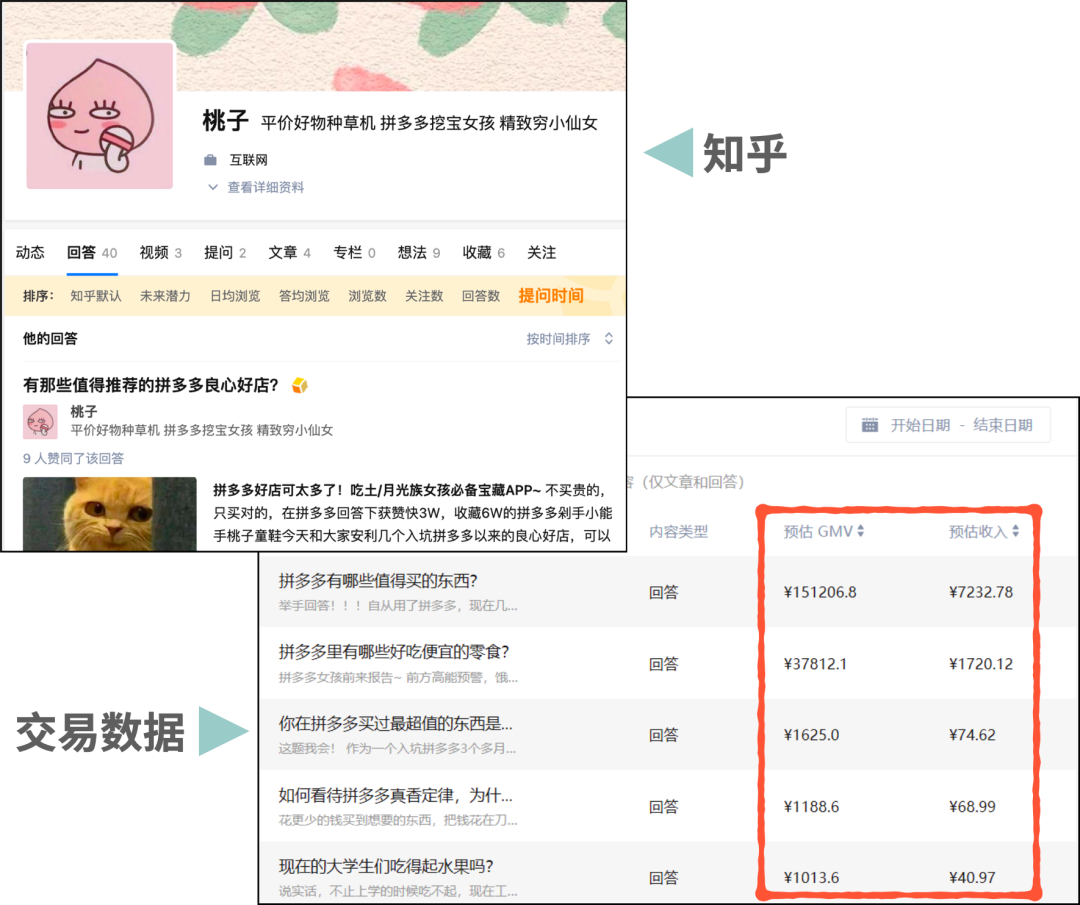The image size is (1080, 905).
Task: Open the 9 人赞同了该回答 link
Action: point(73,459)
